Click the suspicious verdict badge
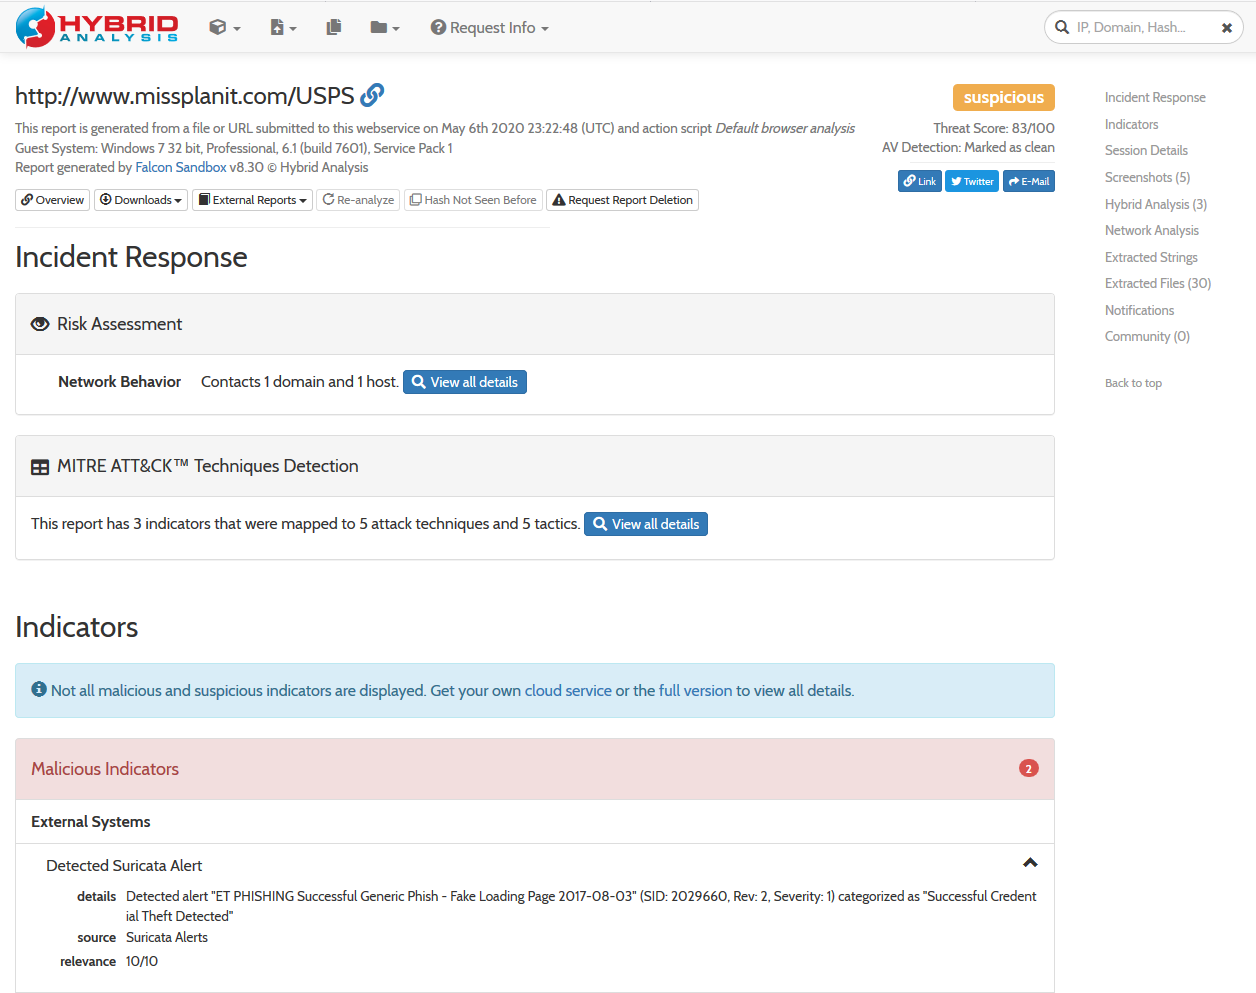This screenshot has width=1256, height=993. pos(1004,97)
